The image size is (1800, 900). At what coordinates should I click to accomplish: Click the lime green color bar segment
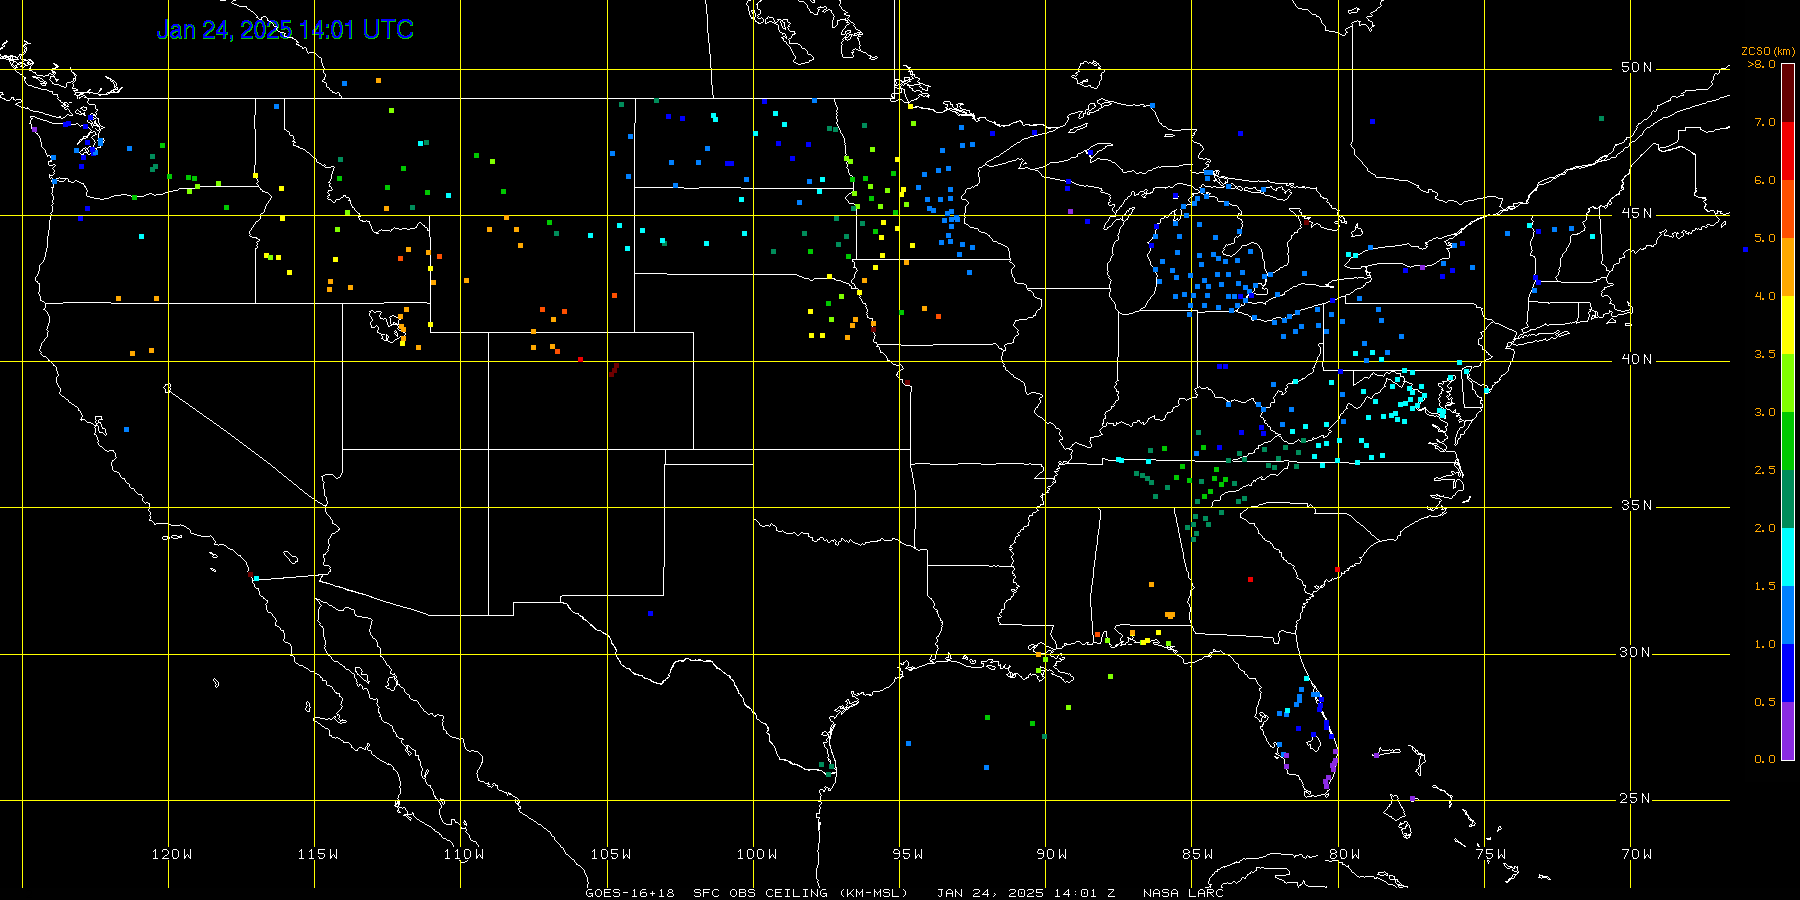(x=1788, y=383)
